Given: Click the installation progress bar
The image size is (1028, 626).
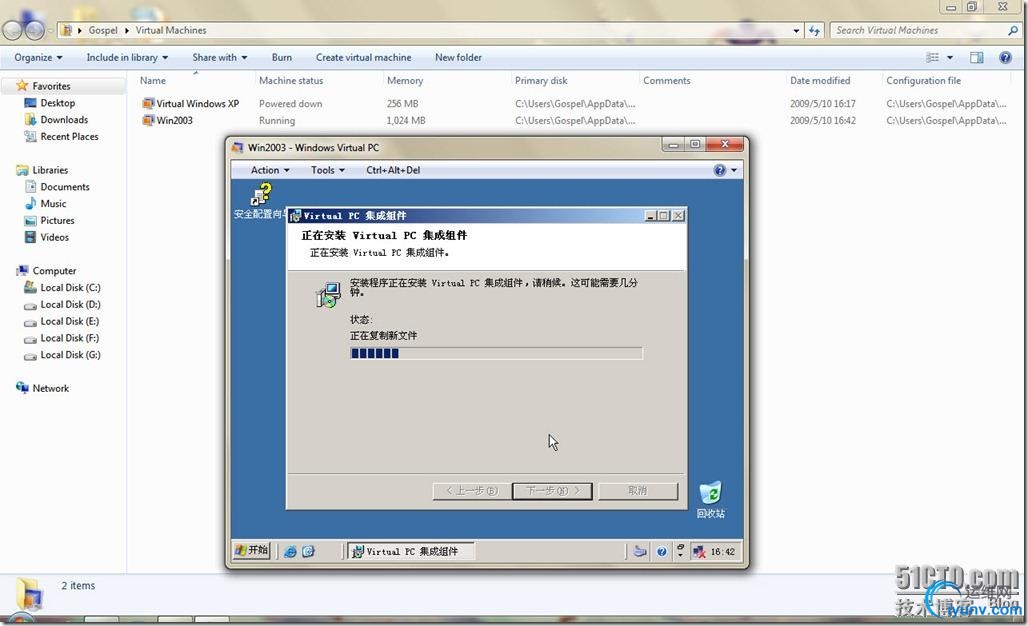Looking at the screenshot, I should [496, 353].
